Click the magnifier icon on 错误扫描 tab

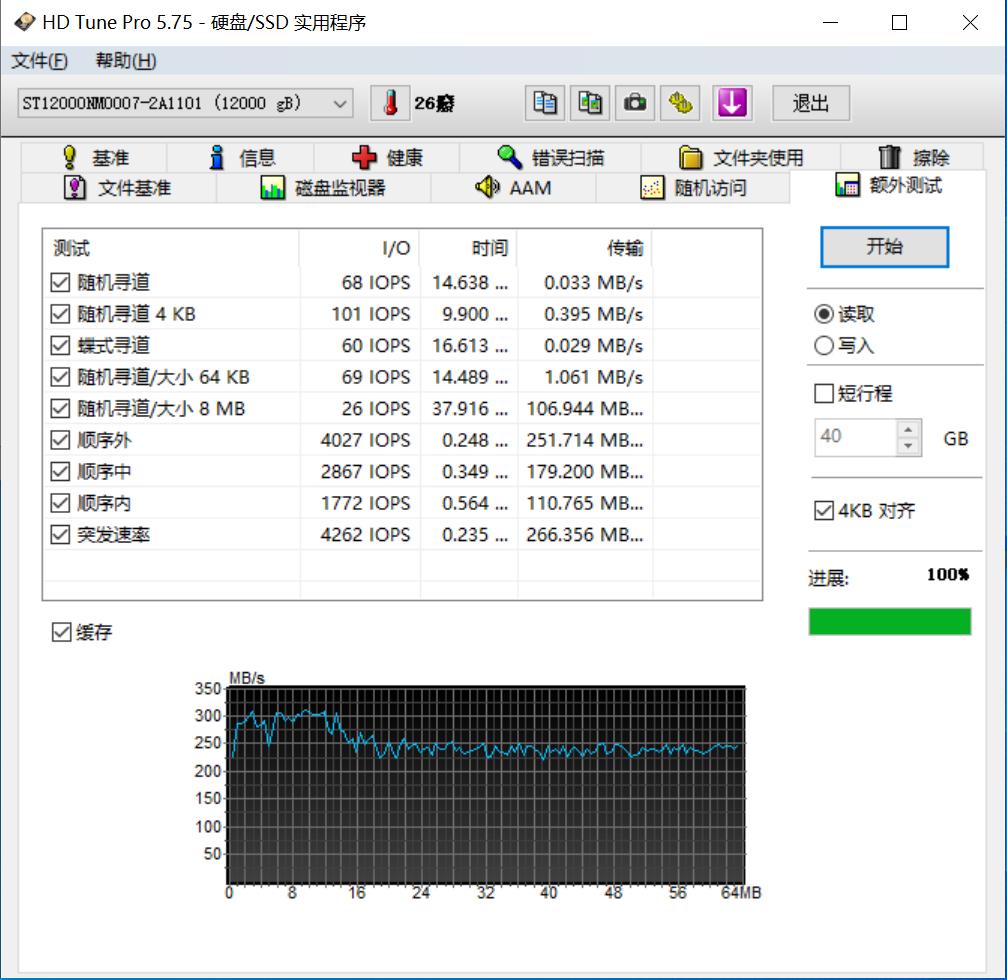[x=508, y=156]
